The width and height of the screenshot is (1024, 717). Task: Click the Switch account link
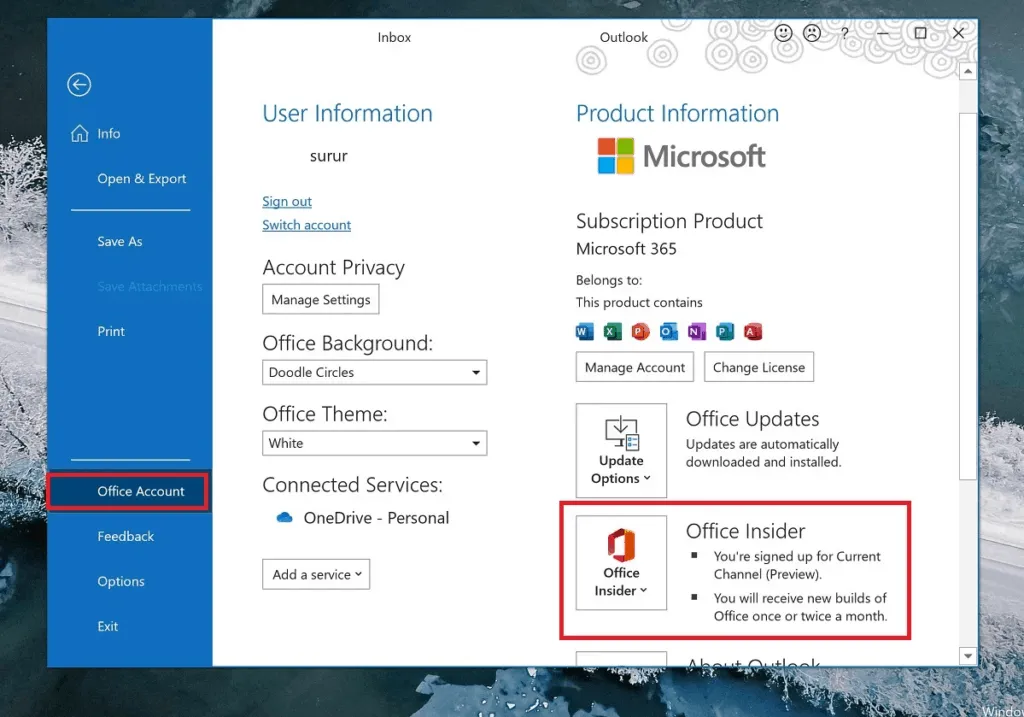(x=306, y=225)
